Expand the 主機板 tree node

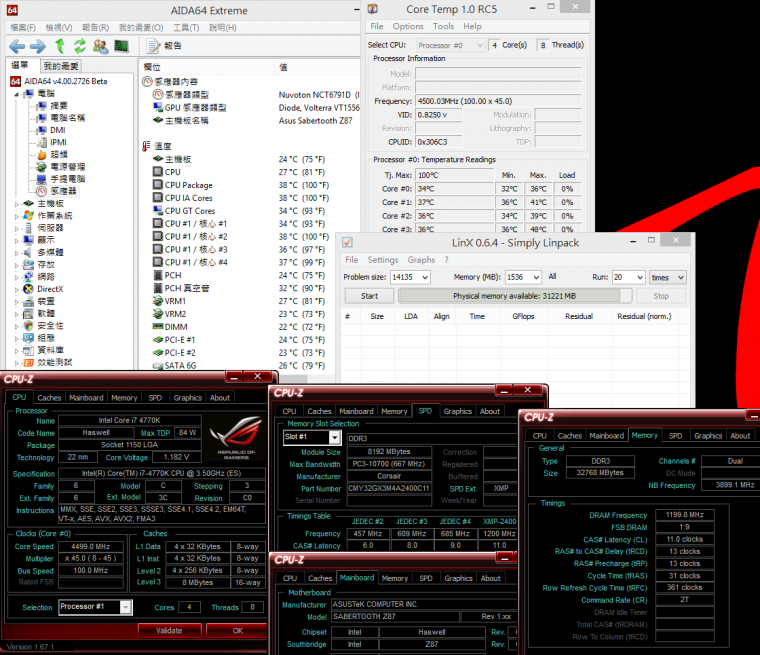tap(17, 203)
